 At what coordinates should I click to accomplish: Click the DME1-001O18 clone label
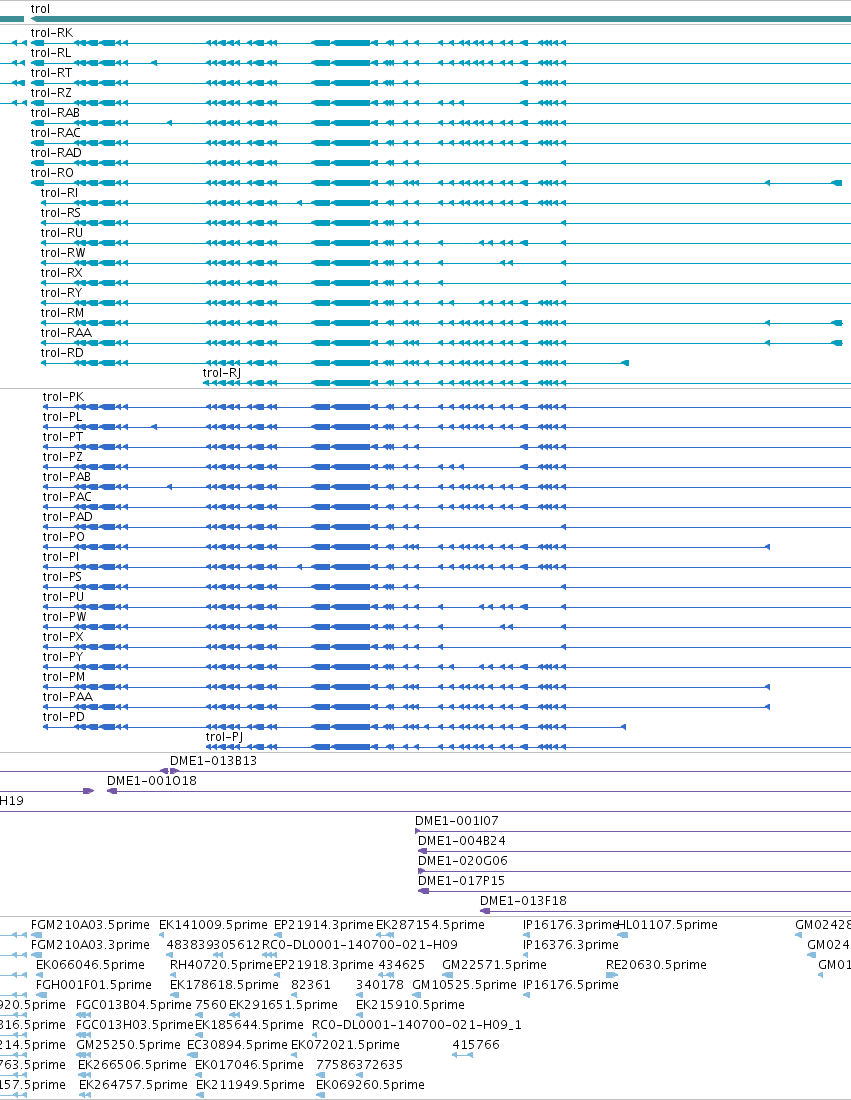pos(152,781)
